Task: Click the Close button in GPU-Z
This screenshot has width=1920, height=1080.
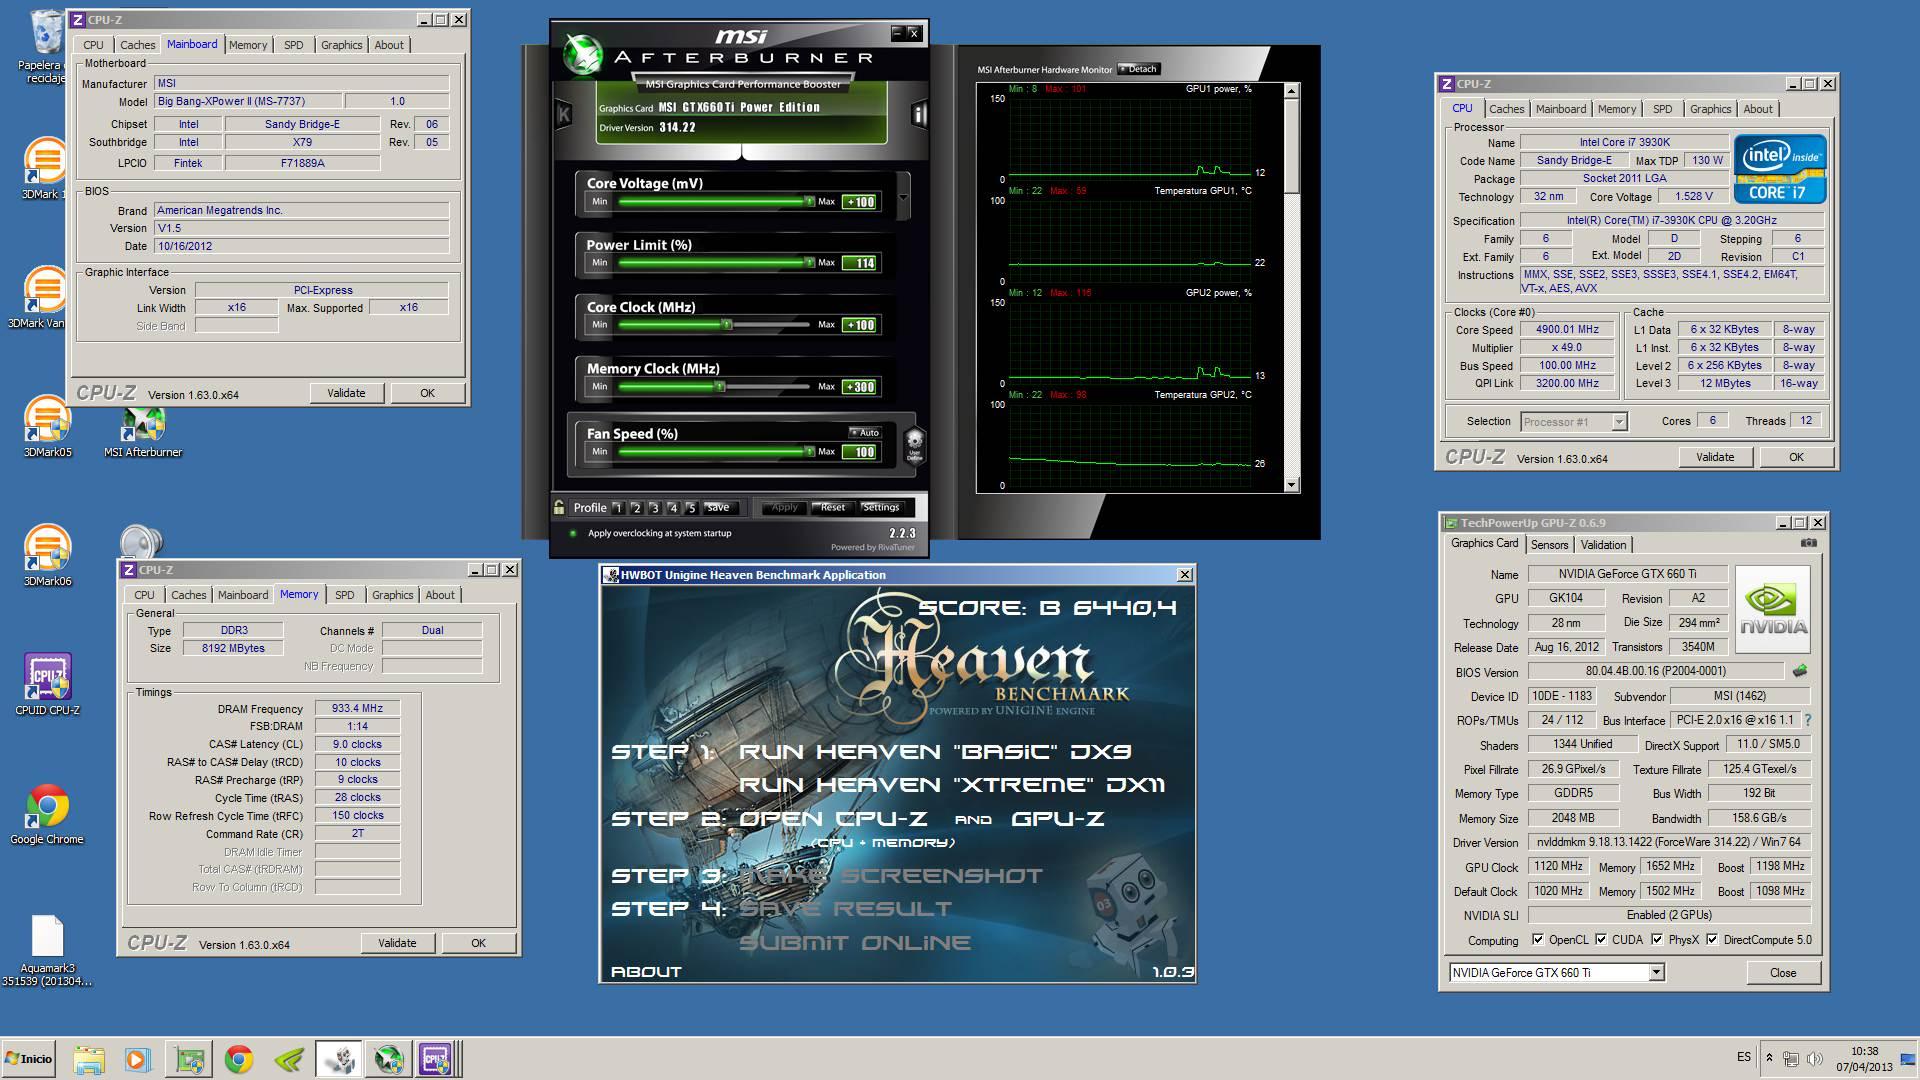Action: pyautogui.click(x=1783, y=973)
